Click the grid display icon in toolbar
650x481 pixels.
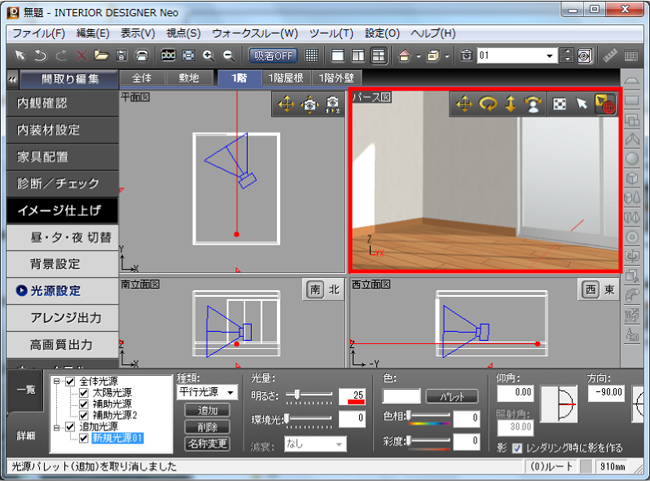[x=312, y=55]
